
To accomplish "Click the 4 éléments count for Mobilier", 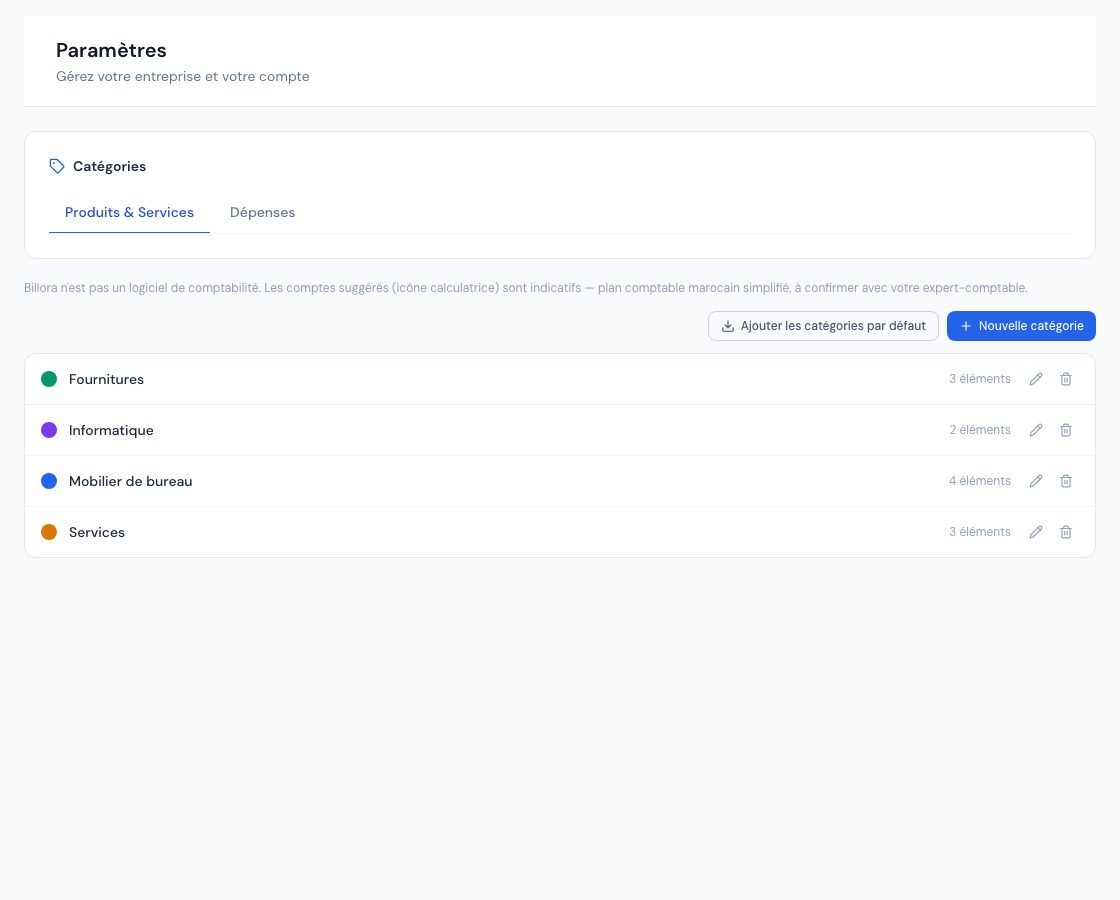I will click(980, 481).
